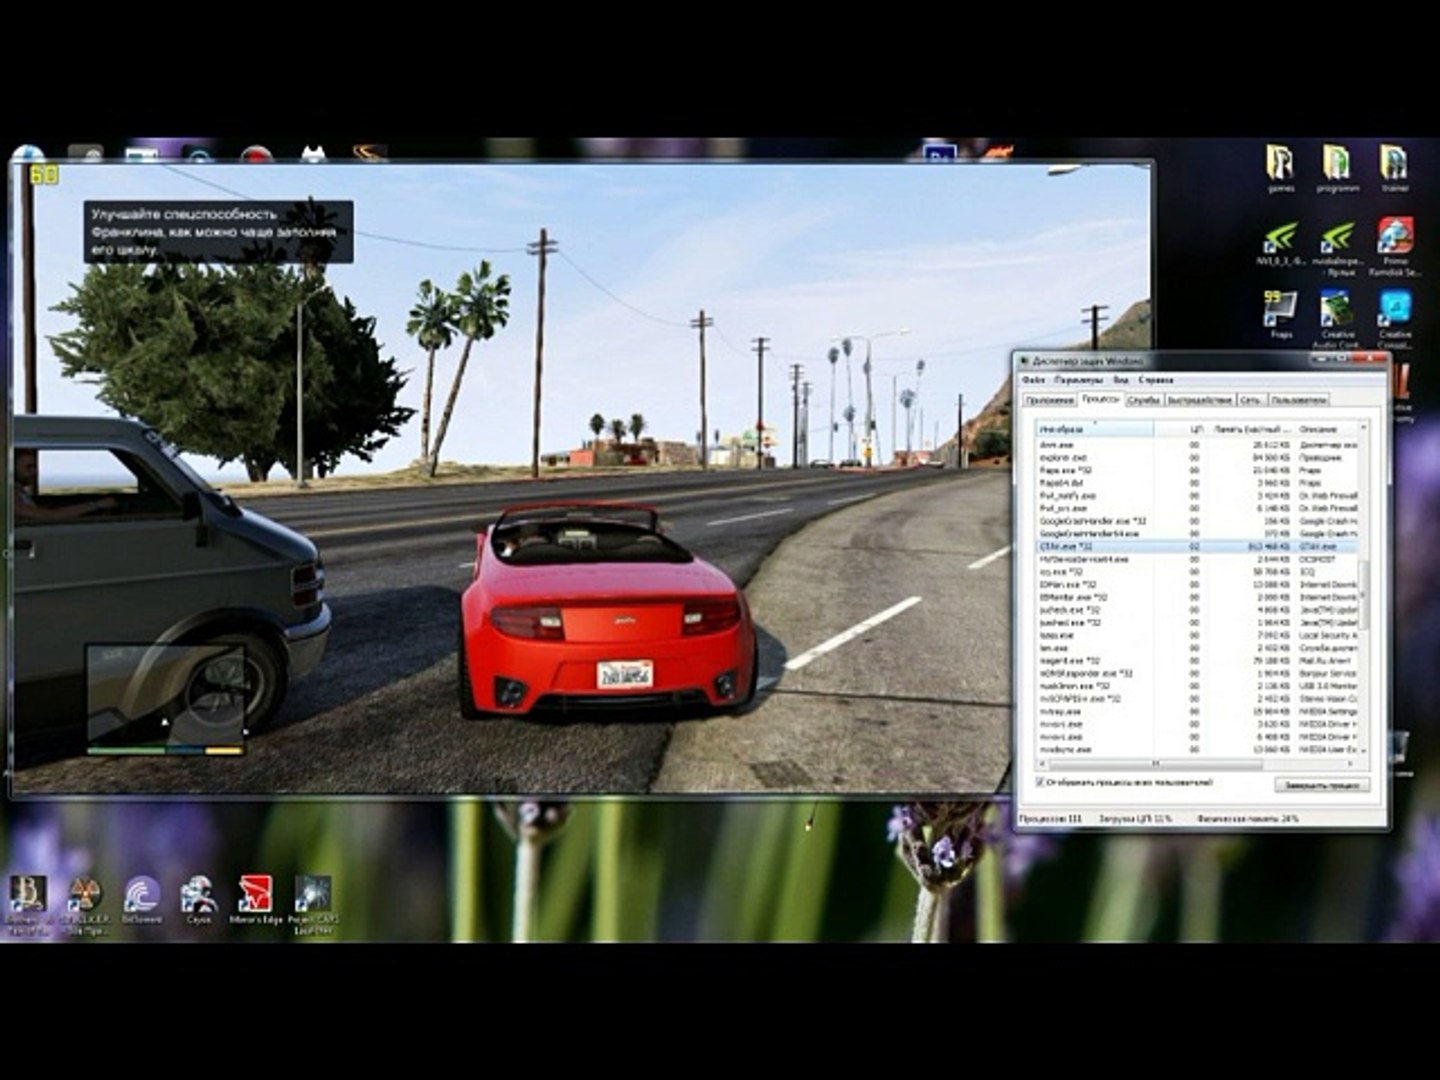
Task: Click the process list scroll-up arrow
Action: coord(1363,428)
